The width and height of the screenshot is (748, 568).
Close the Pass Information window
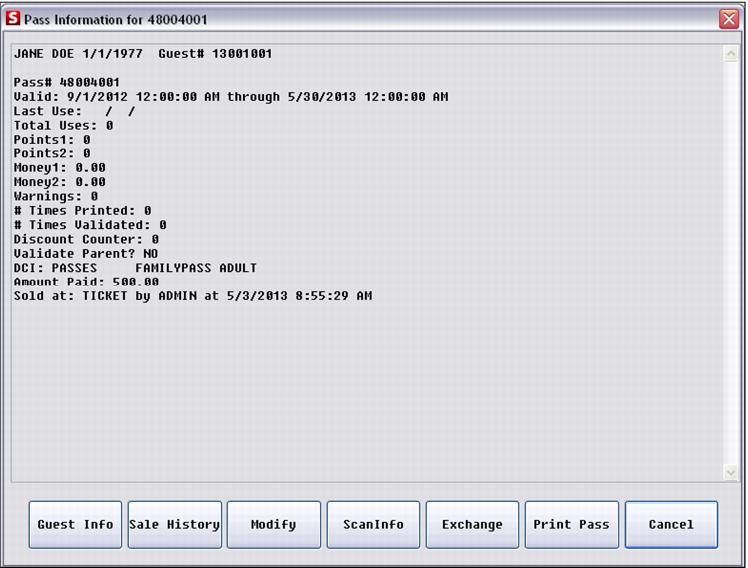click(727, 19)
